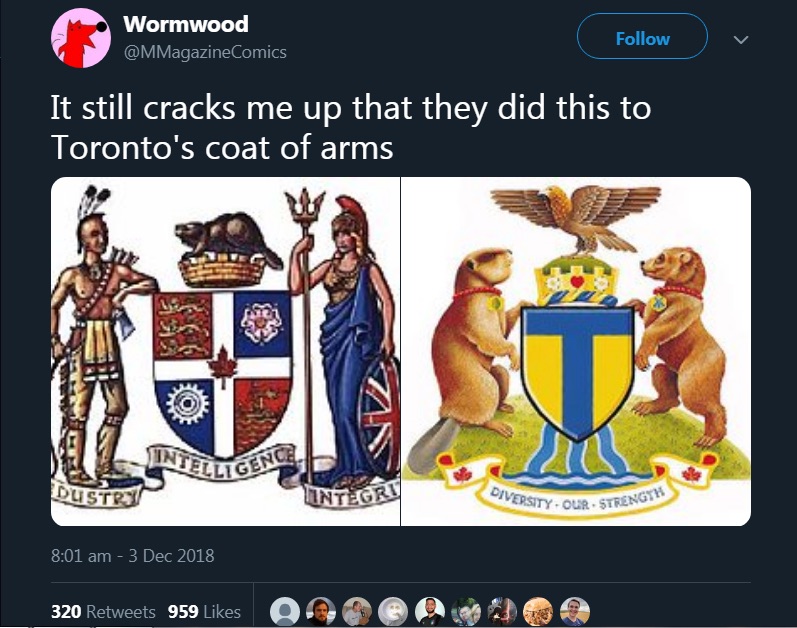Screen dimensions: 797x628
Task: Open the @MMagazineComics handle link
Action: click(x=205, y=52)
